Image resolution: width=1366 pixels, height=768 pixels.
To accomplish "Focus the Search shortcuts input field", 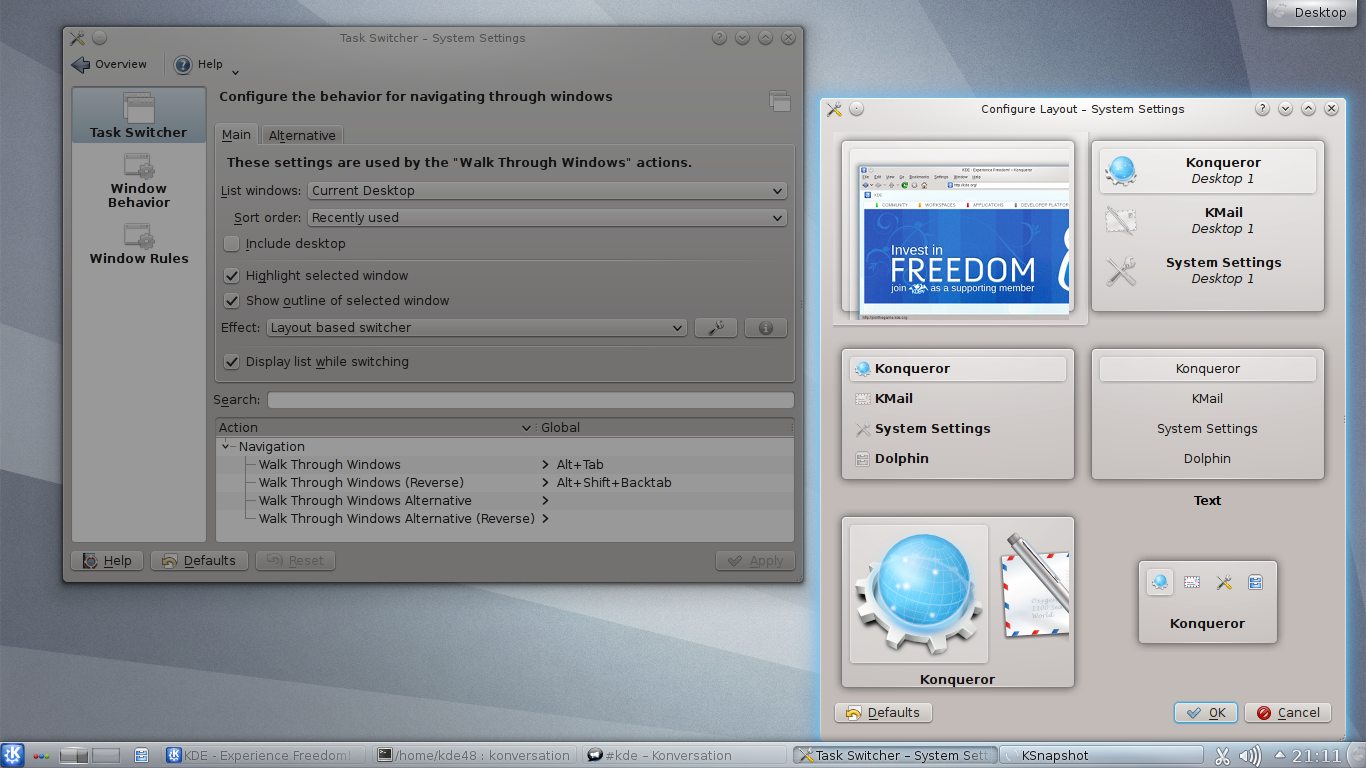I will (x=530, y=400).
